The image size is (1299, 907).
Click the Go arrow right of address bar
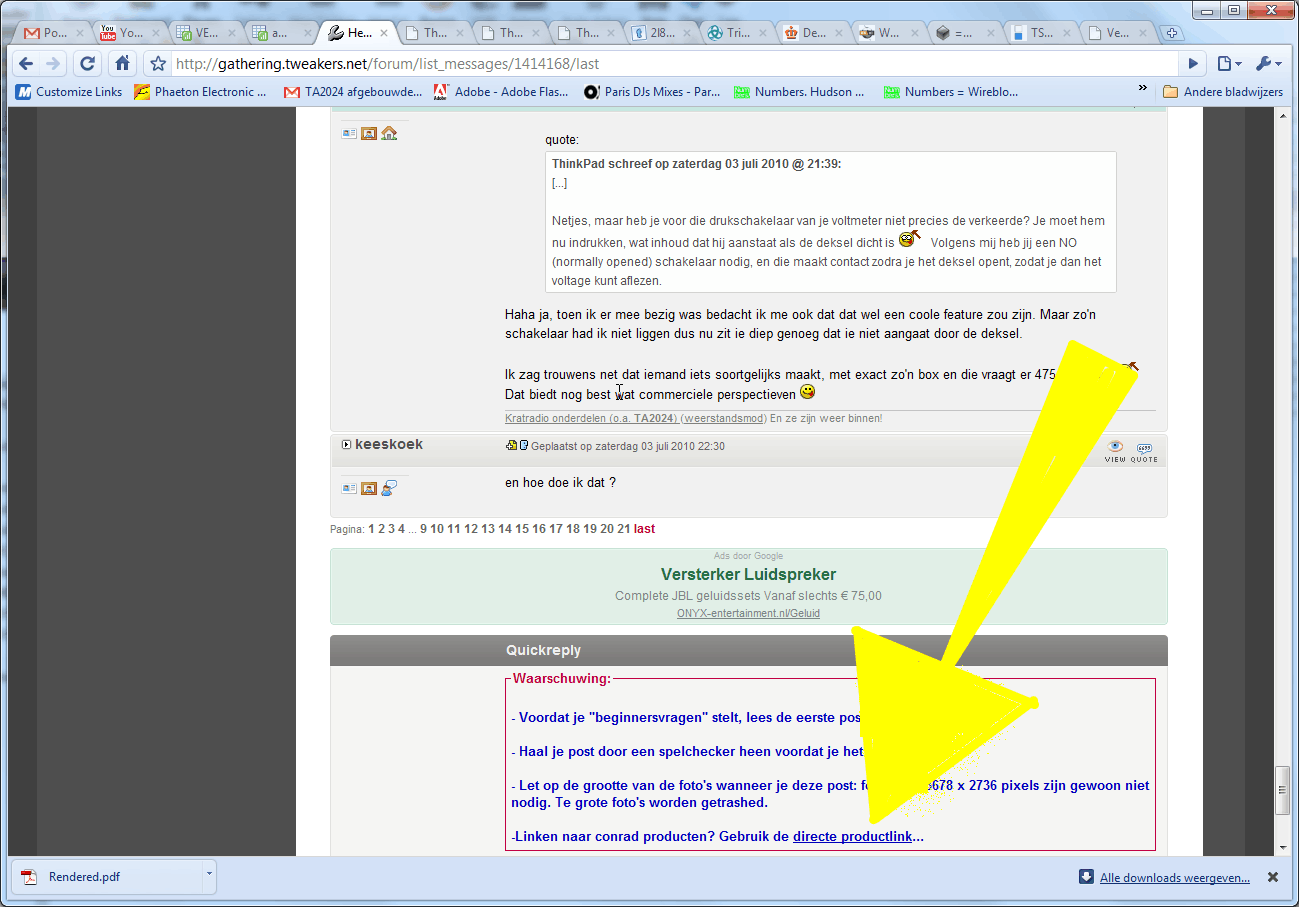[x=1193, y=64]
